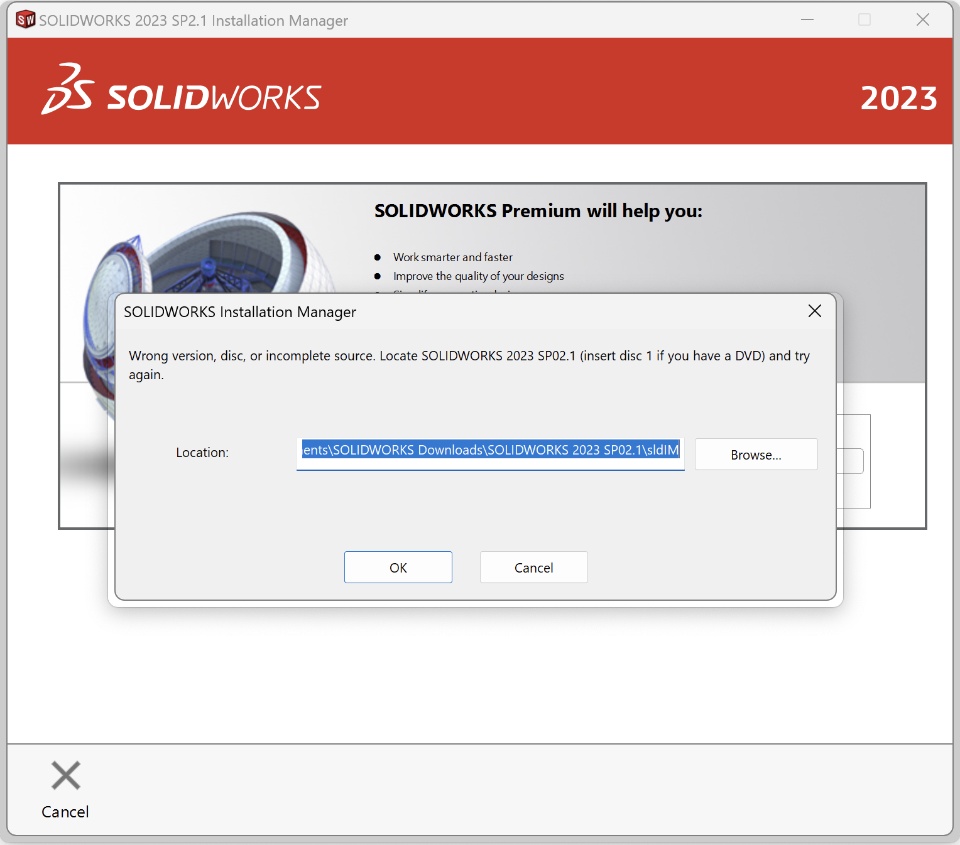Click the dialog title 'SOLIDWORKS Installation Manager'
The image size is (960, 845).
[x=239, y=312]
